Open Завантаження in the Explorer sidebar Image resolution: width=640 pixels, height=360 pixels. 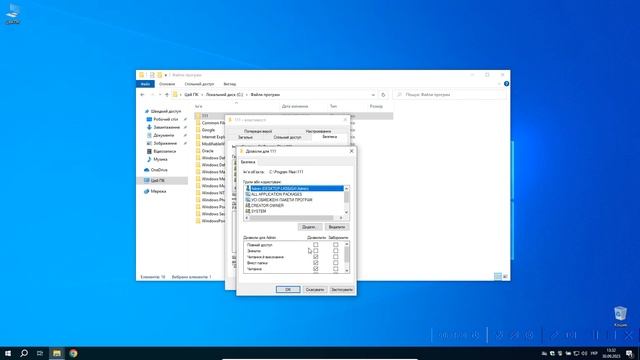pos(163,127)
